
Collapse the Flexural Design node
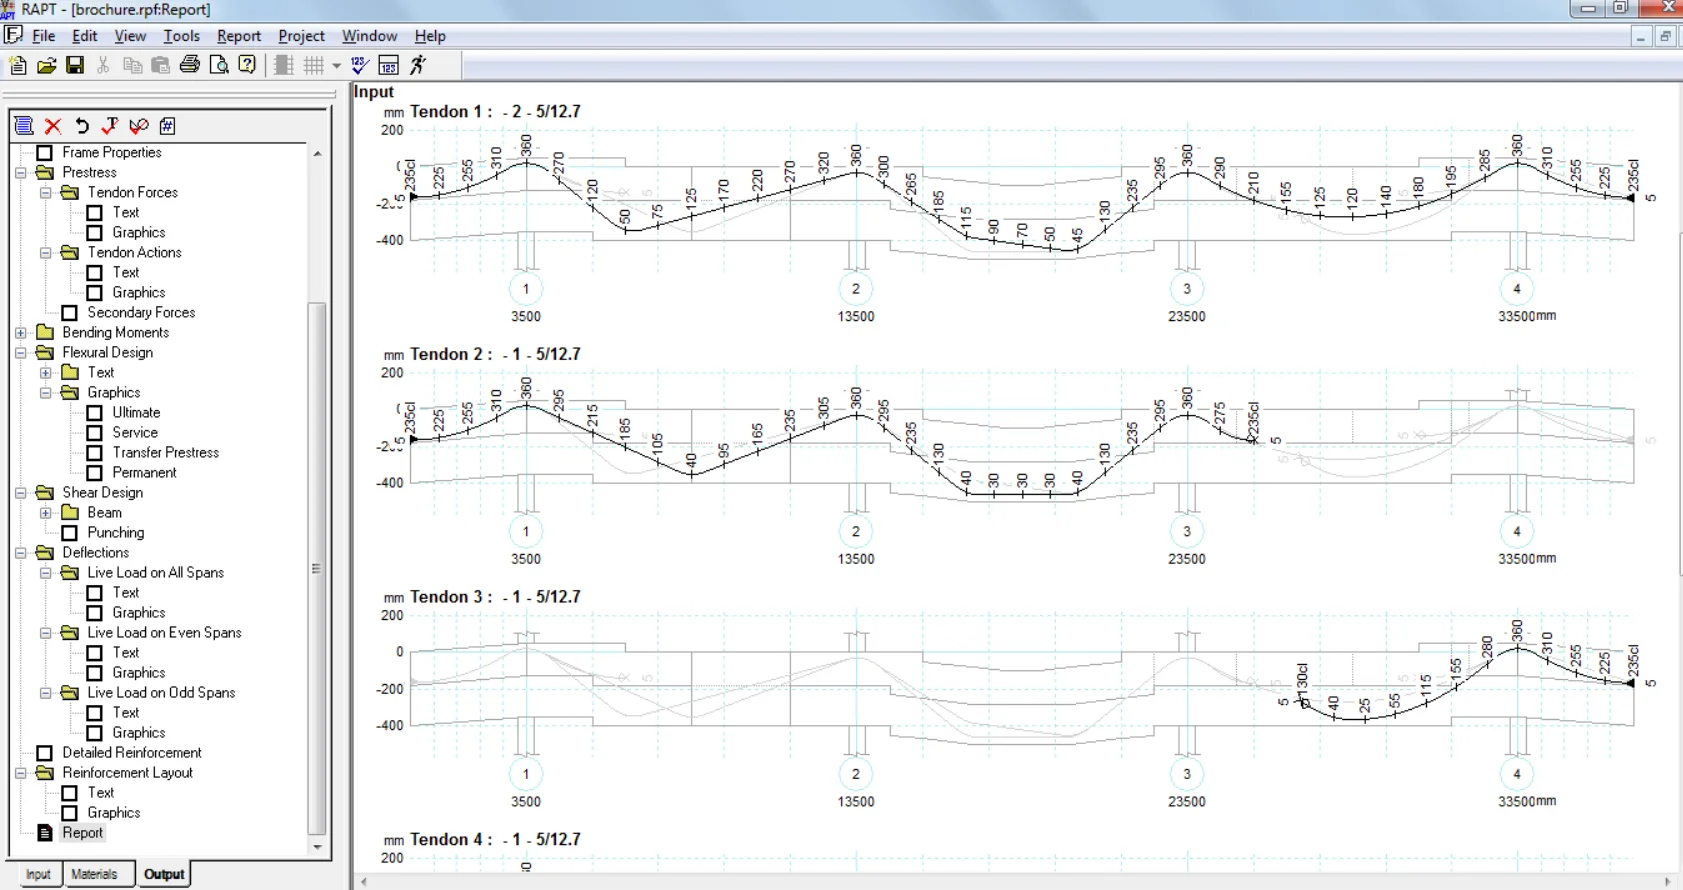click(21, 353)
